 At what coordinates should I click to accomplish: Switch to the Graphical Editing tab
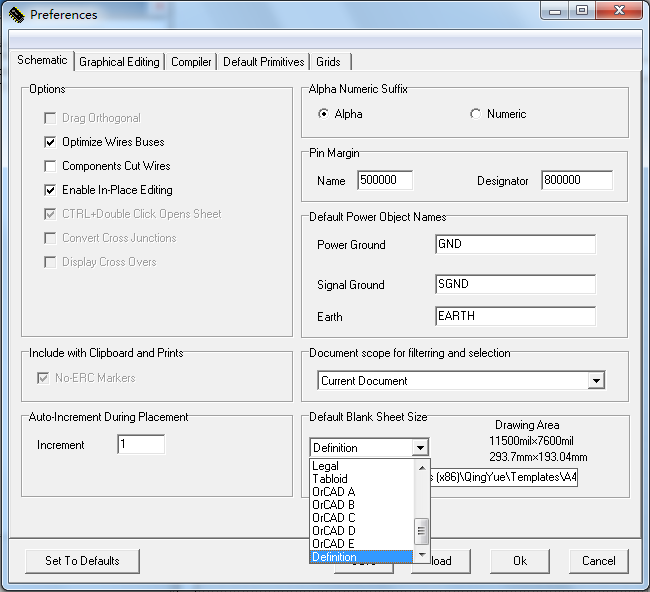click(x=119, y=62)
